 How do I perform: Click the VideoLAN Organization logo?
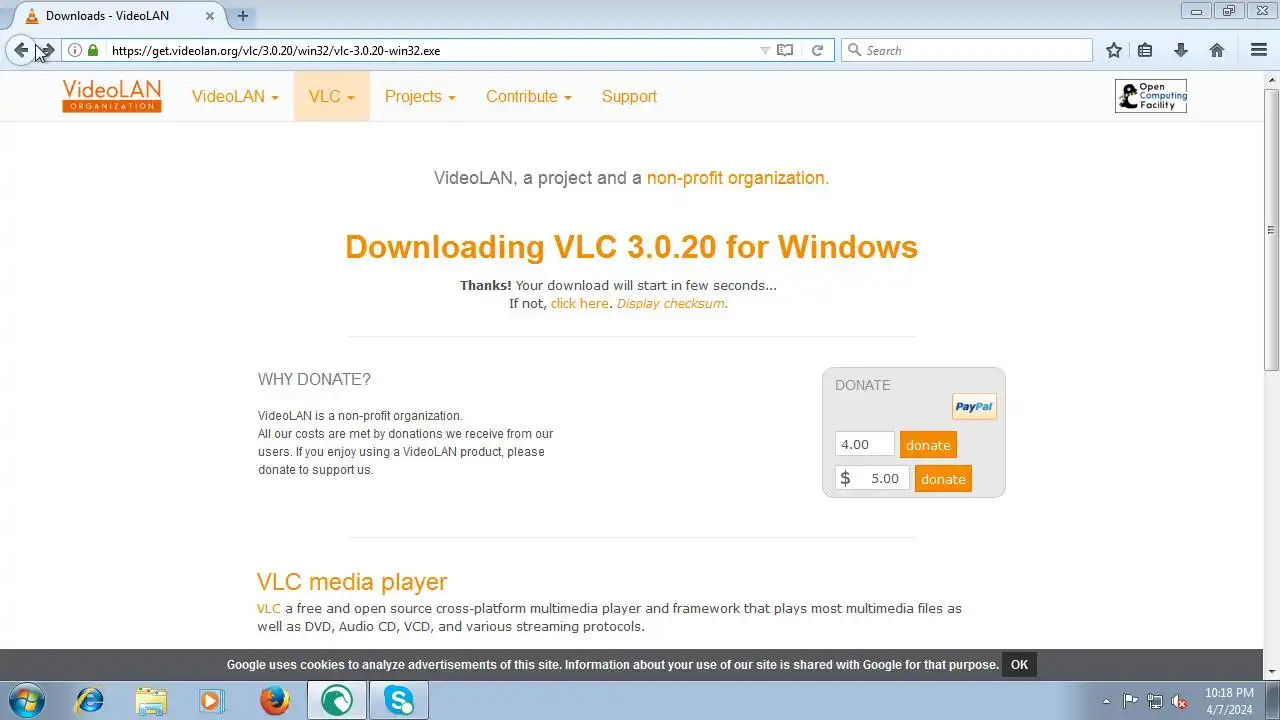(x=112, y=96)
